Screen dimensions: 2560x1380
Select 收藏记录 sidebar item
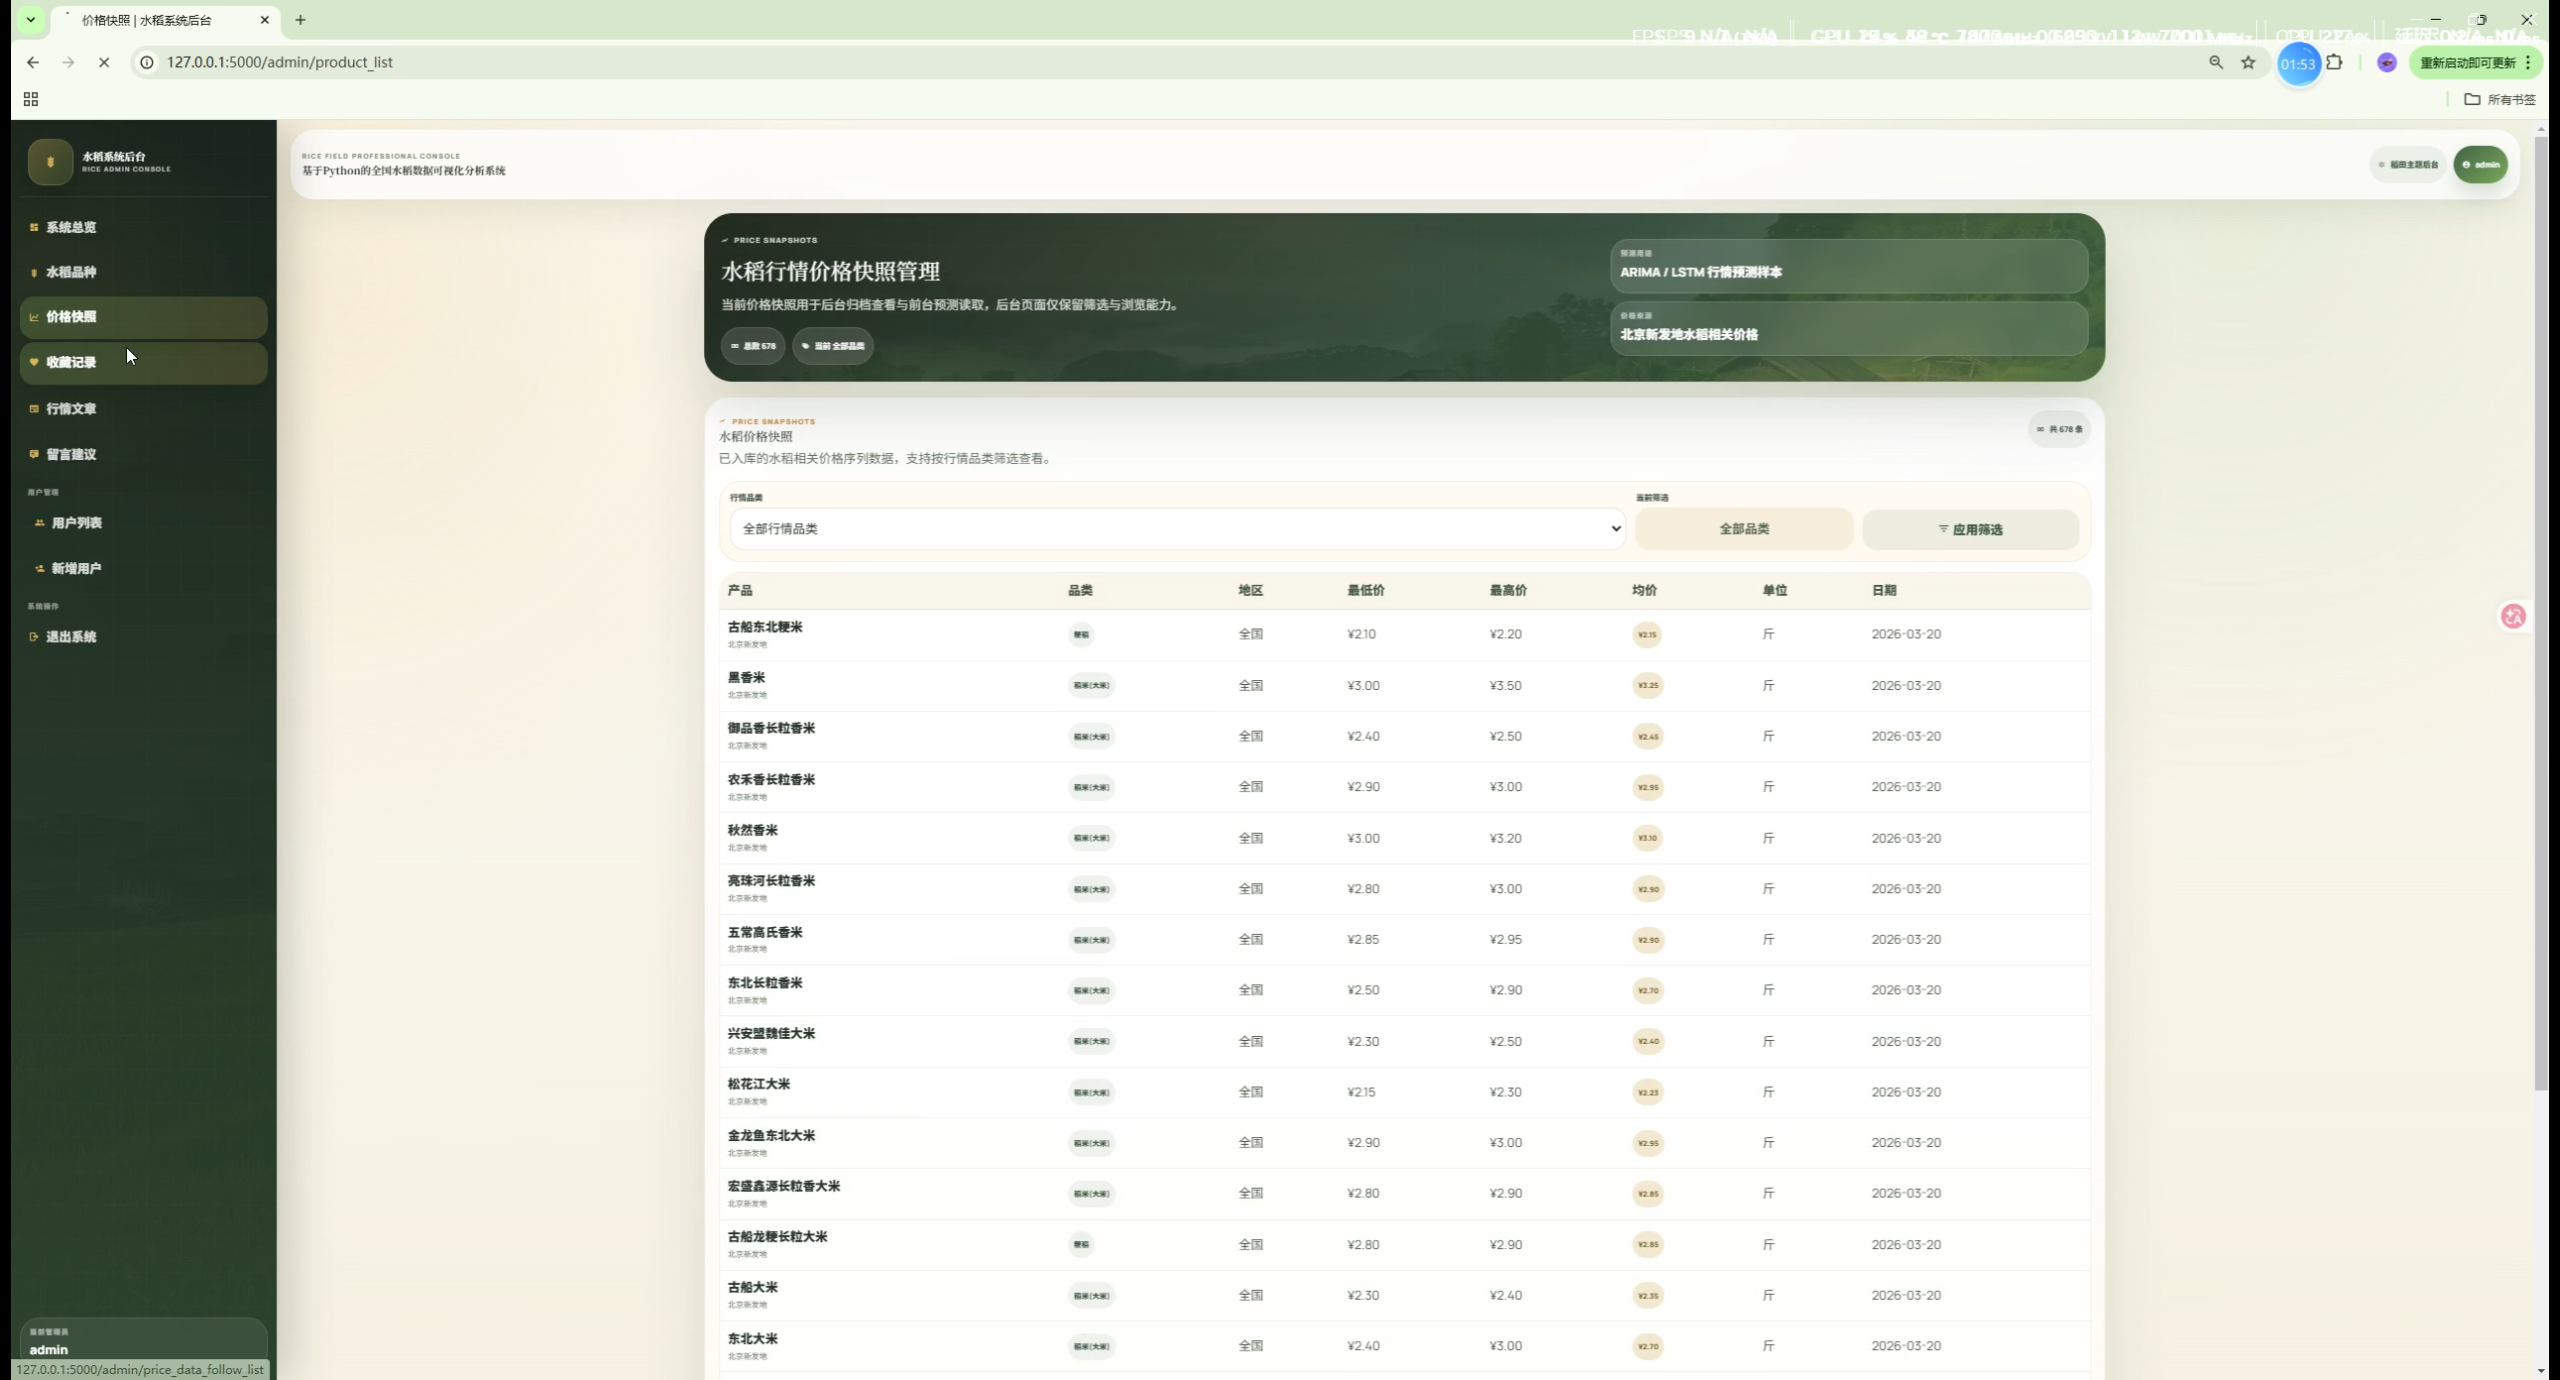(71, 362)
